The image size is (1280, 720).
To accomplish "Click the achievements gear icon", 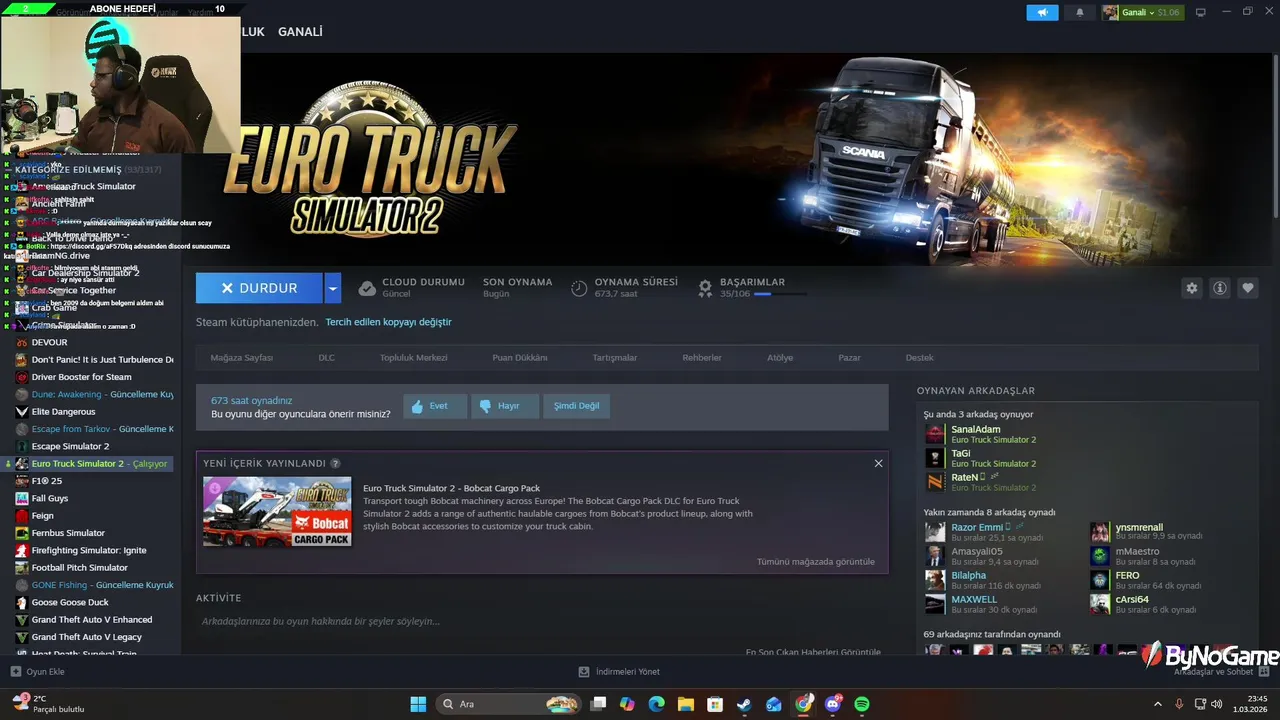I will click(x=705, y=288).
